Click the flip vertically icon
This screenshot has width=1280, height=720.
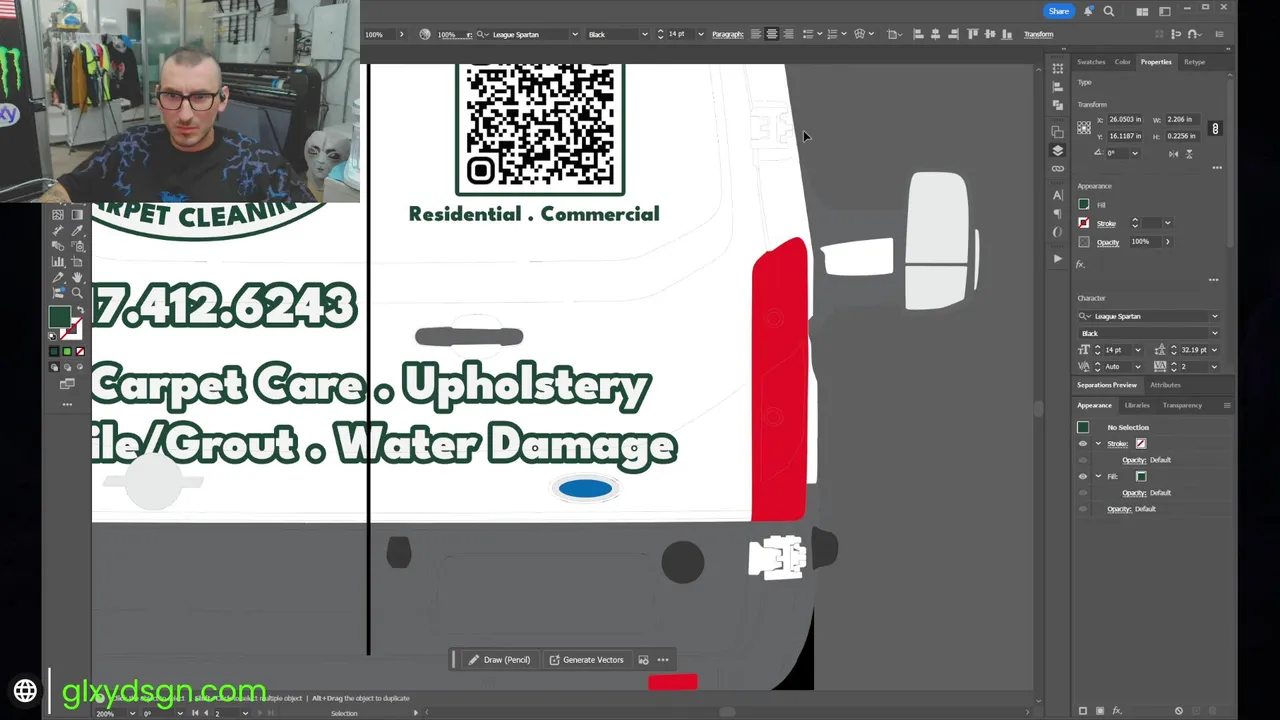tap(1189, 153)
